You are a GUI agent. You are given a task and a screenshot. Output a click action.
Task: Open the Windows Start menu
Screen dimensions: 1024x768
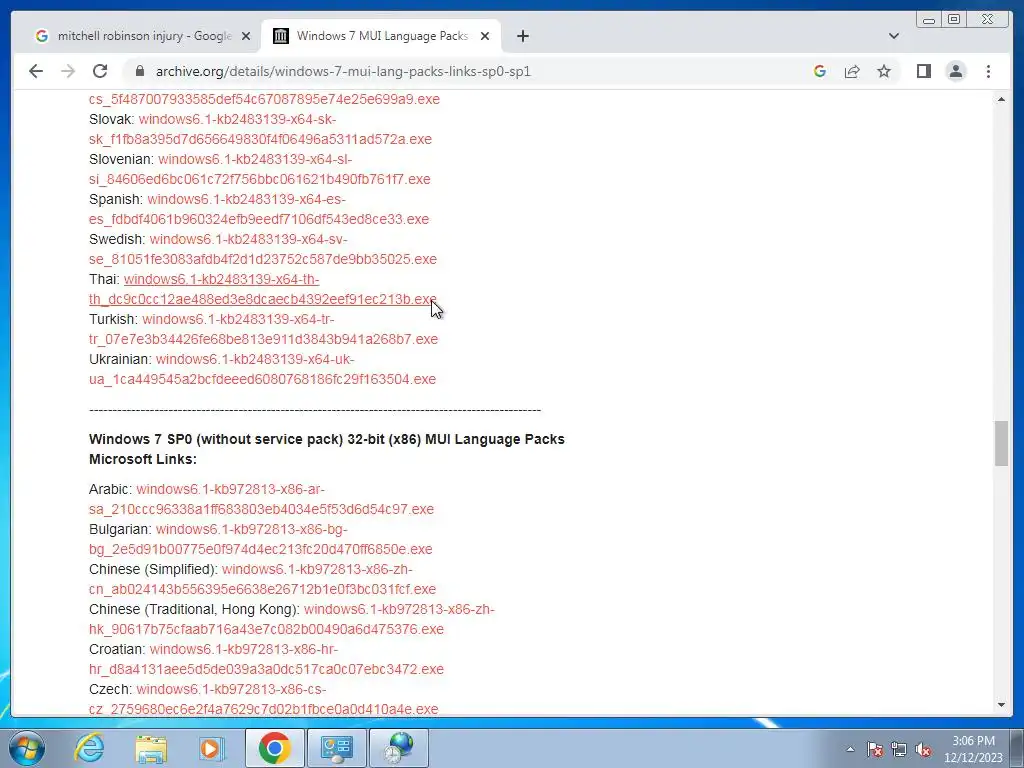coord(27,748)
